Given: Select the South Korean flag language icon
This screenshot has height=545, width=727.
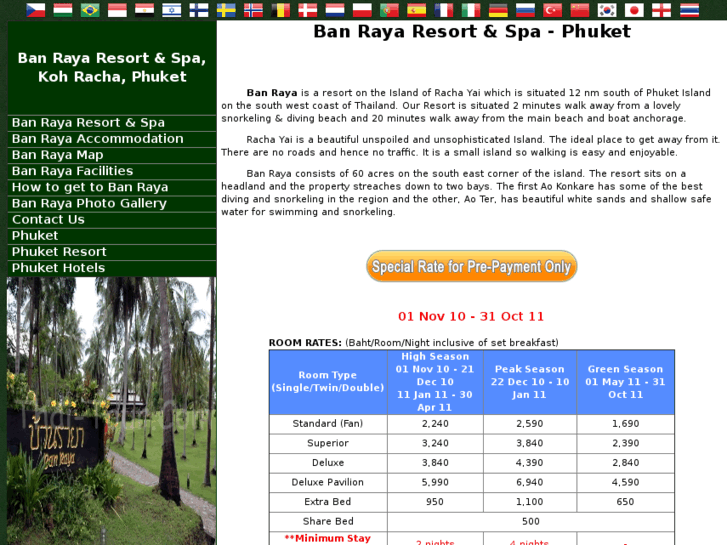Looking at the screenshot, I should [607, 10].
